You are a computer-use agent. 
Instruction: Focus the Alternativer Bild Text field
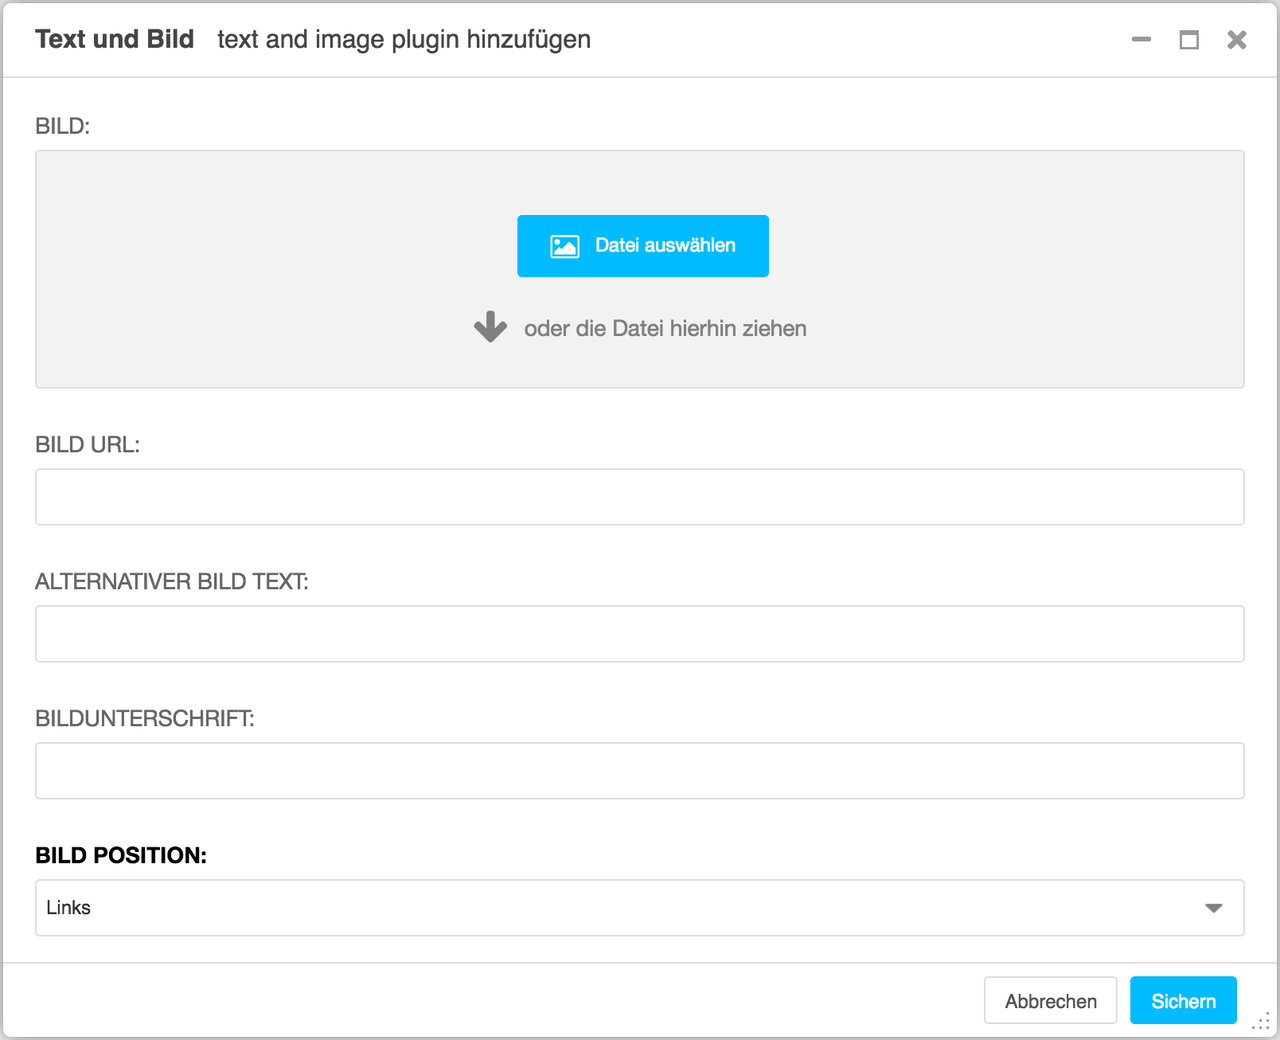tap(640, 634)
